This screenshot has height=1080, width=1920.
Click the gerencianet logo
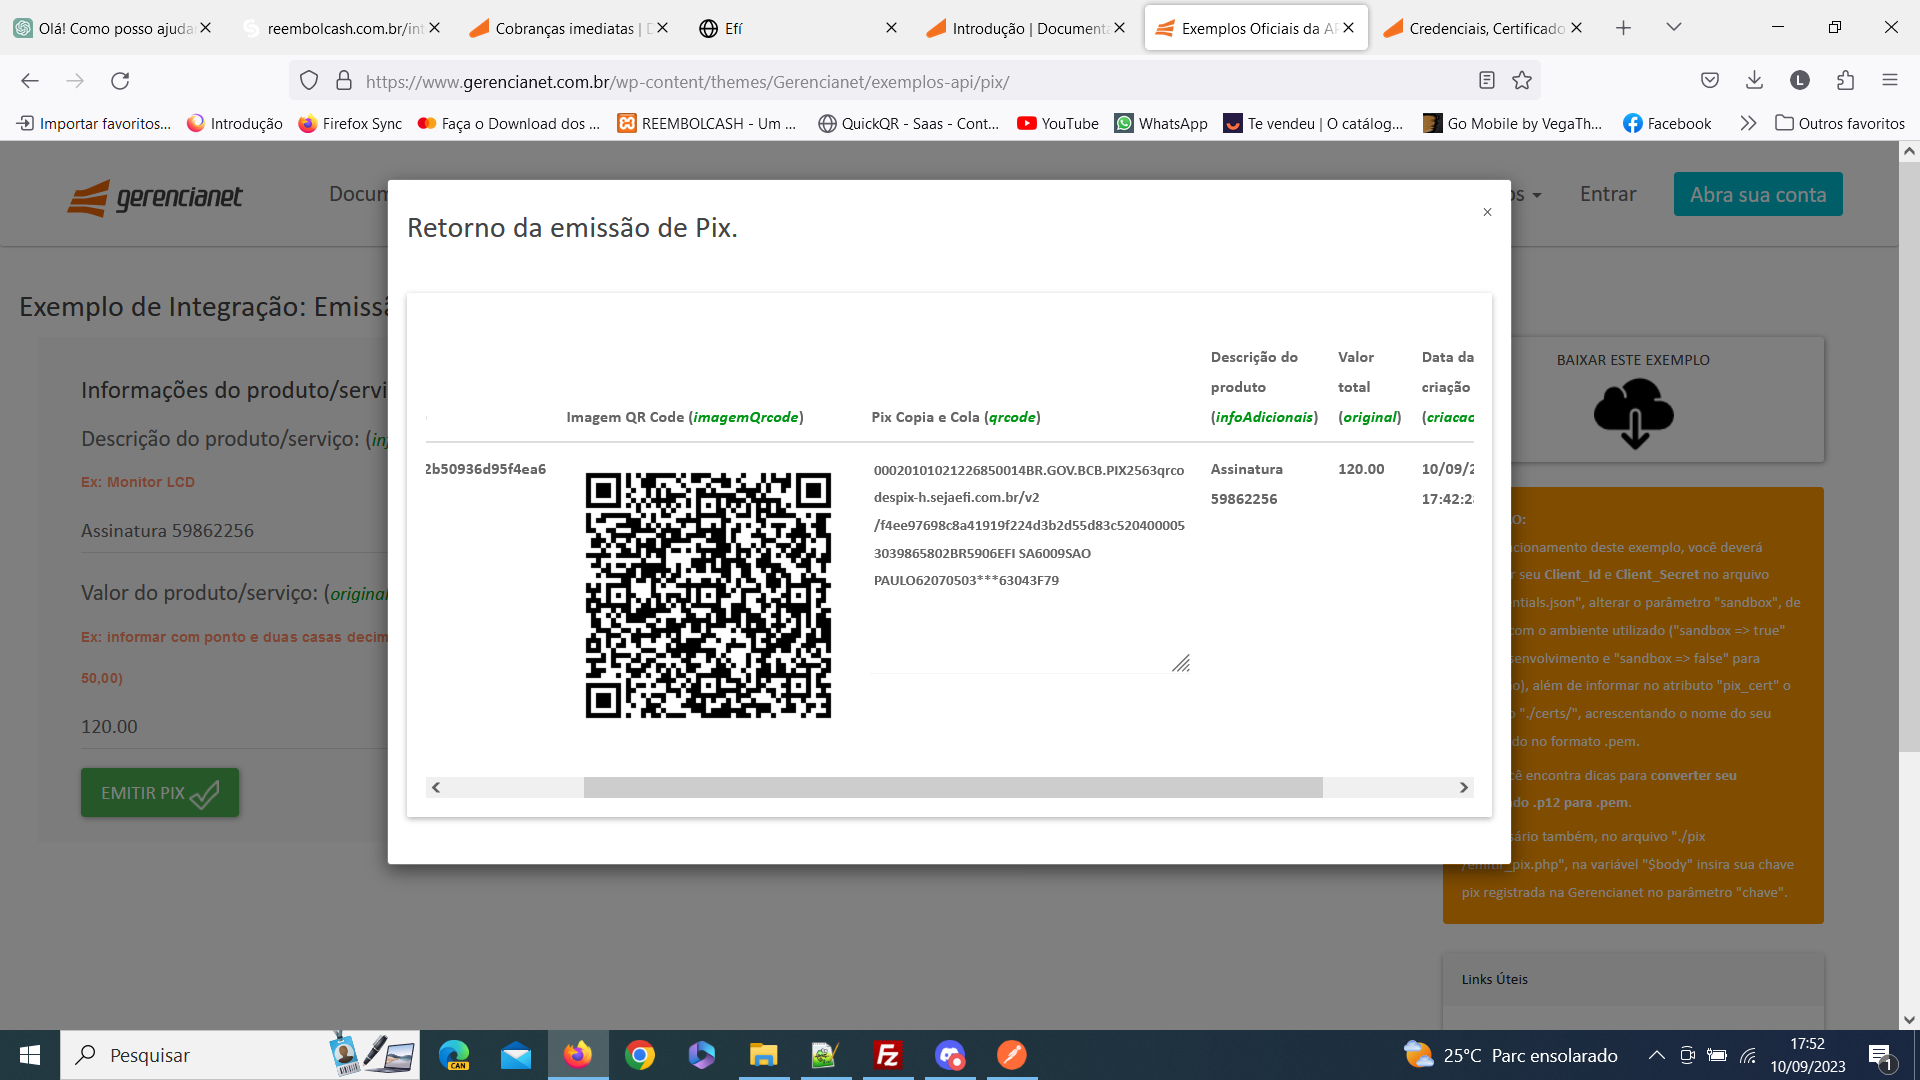point(155,197)
